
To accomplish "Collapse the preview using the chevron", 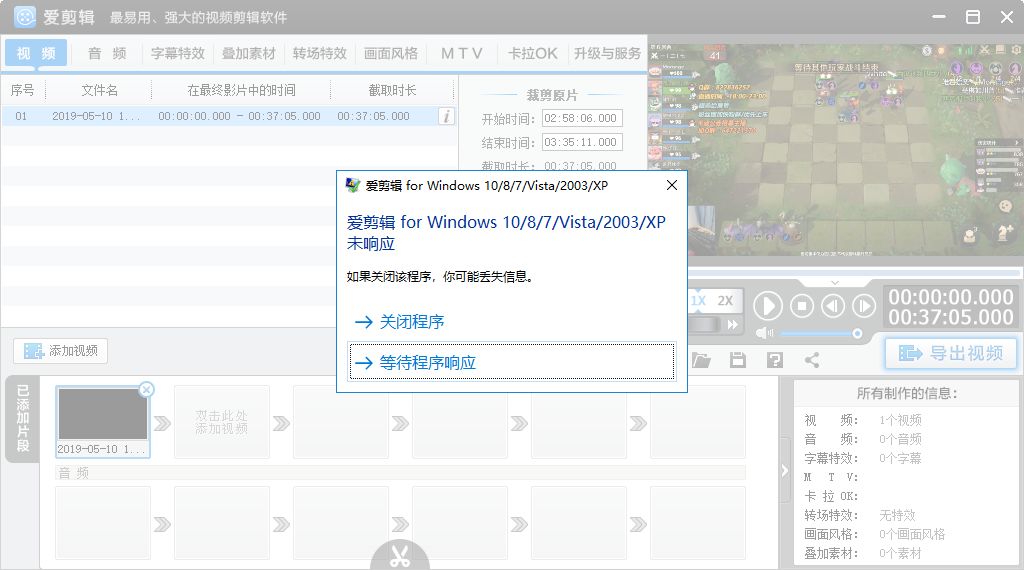I will (835, 283).
